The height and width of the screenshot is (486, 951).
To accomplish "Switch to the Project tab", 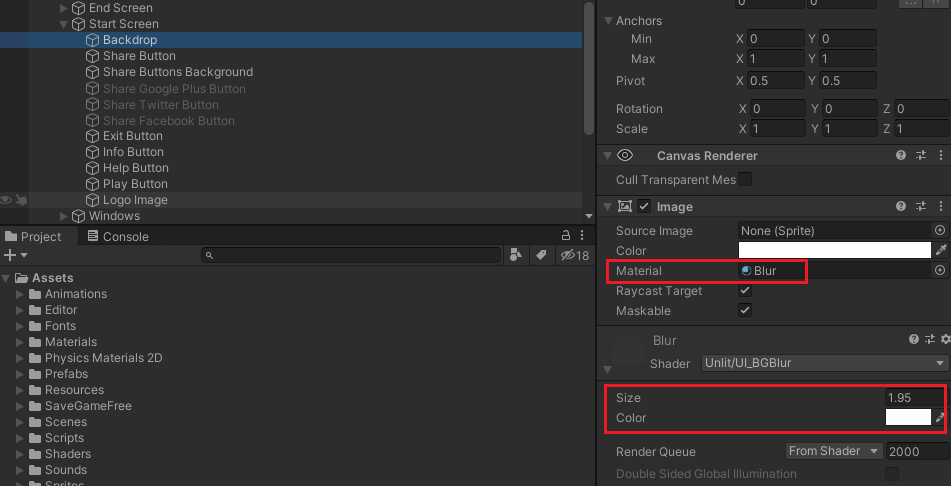I will click(33, 237).
